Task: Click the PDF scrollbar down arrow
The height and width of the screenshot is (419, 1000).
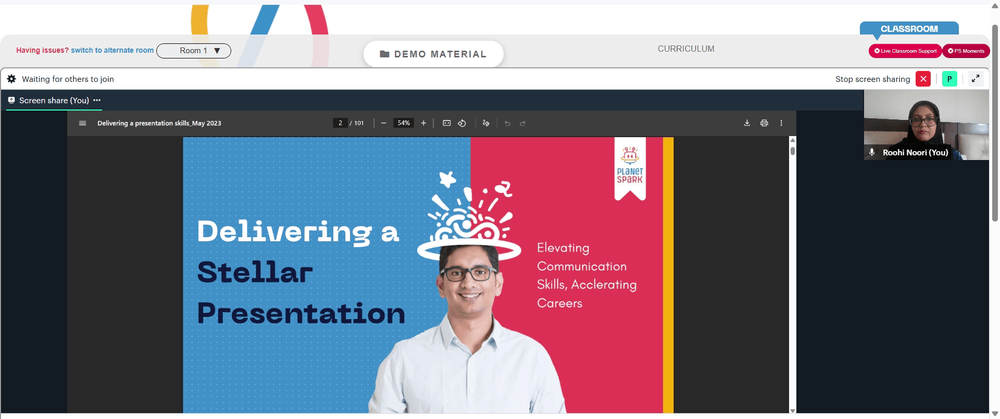Action: [x=793, y=410]
